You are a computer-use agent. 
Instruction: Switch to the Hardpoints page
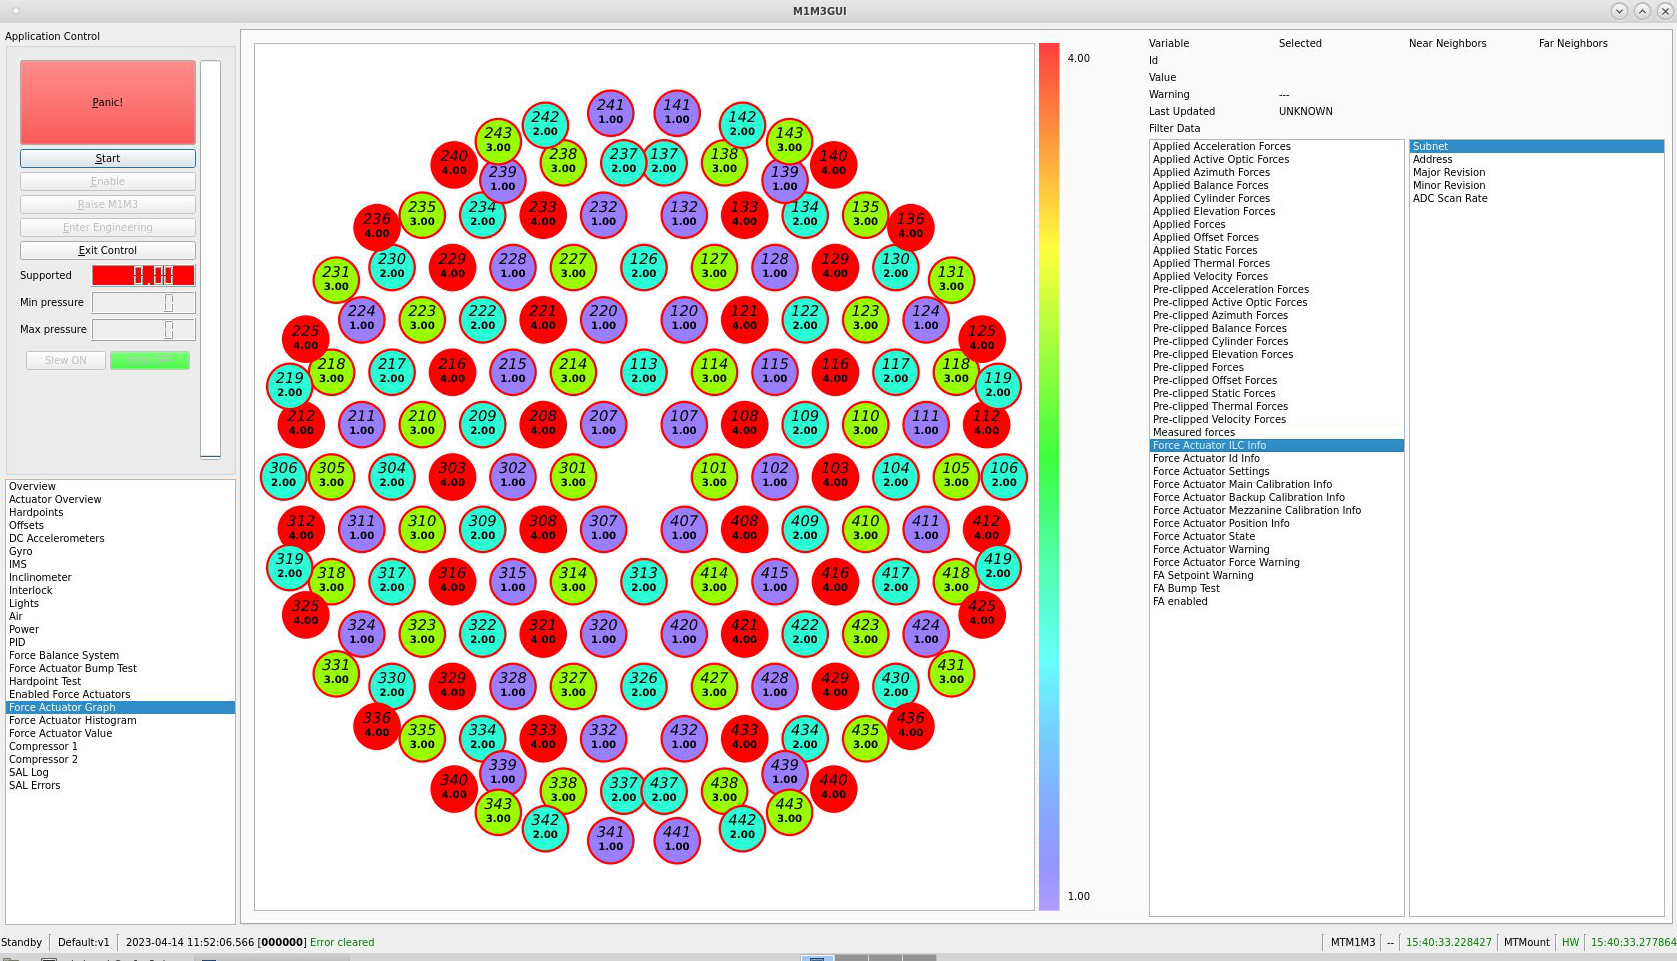point(120,512)
